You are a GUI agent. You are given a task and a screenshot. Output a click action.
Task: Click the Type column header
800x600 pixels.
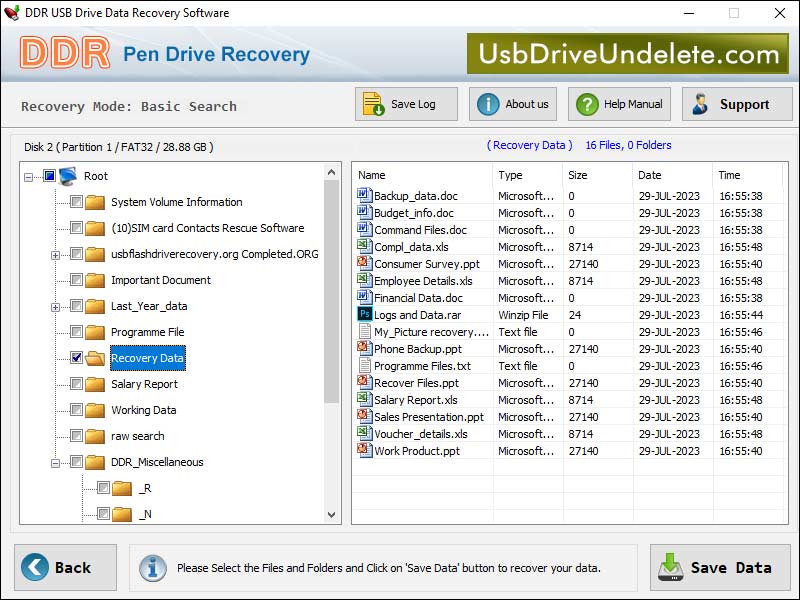pos(528,175)
